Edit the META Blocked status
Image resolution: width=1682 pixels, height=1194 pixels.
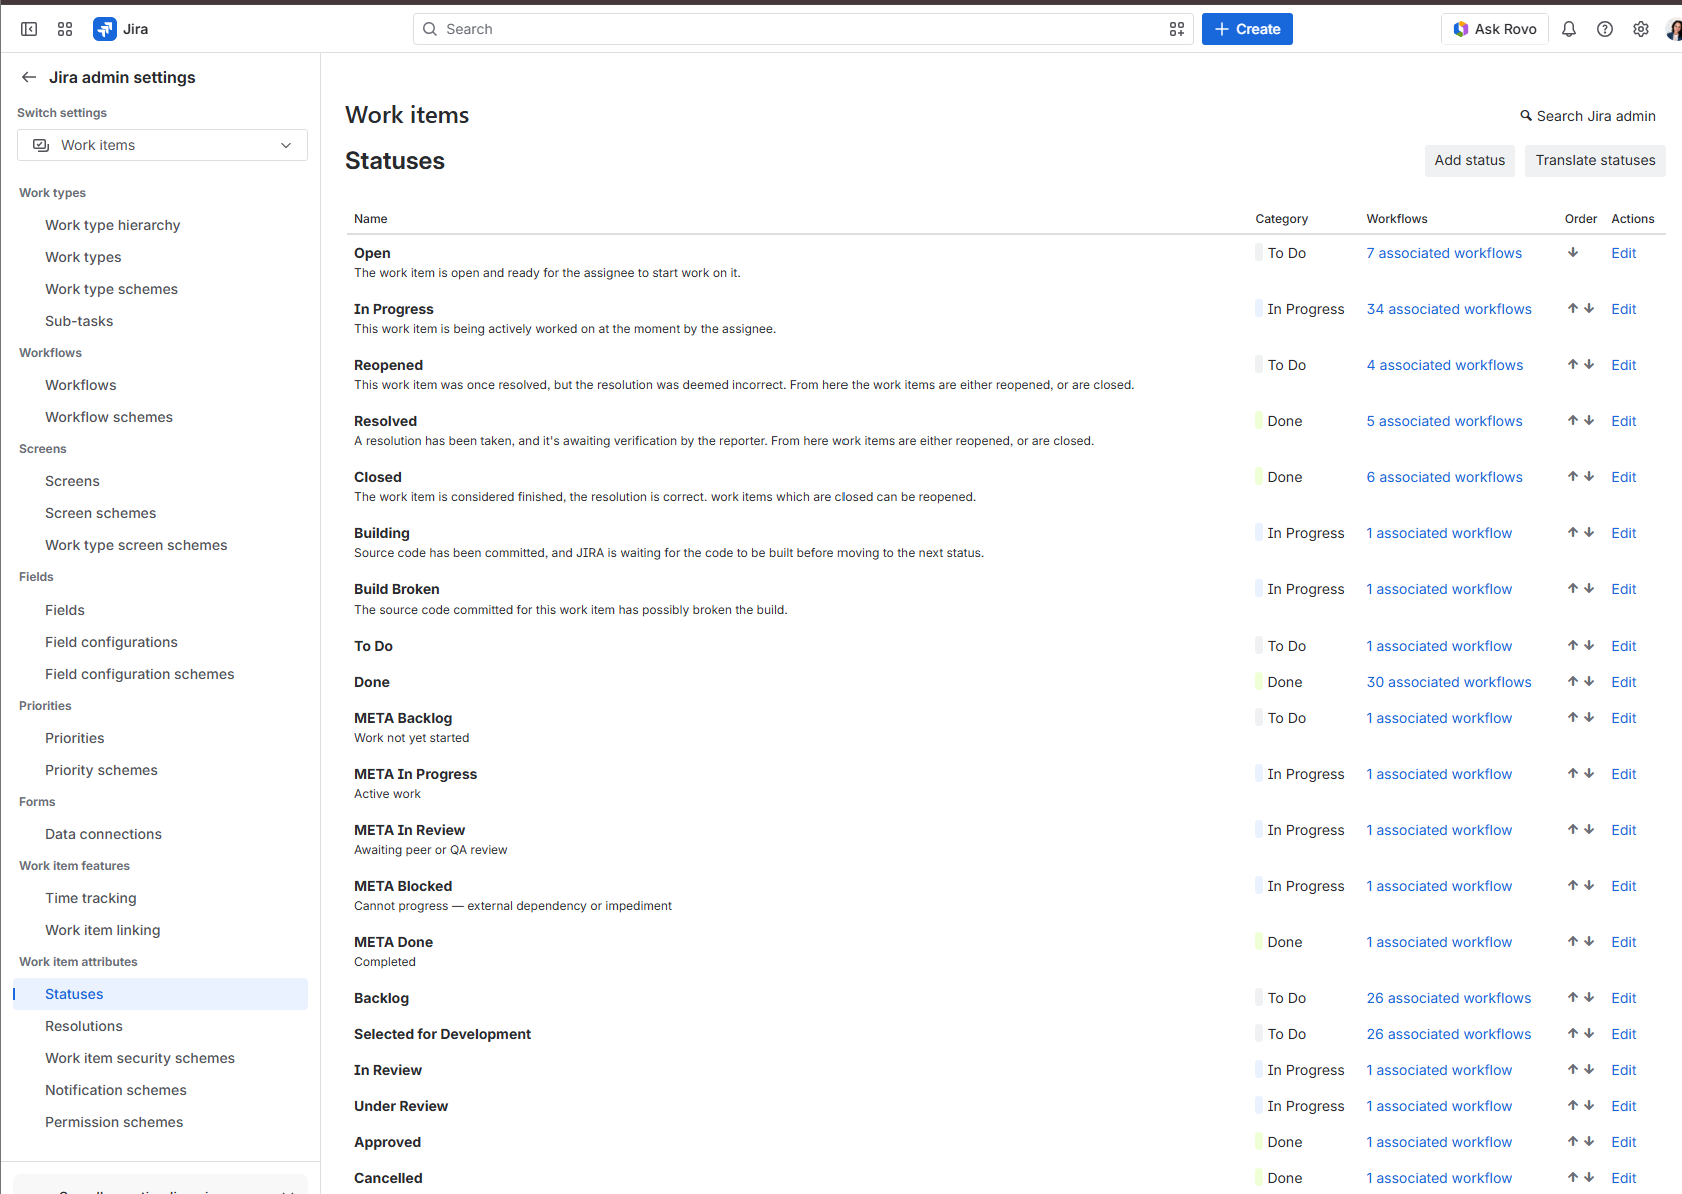(1624, 886)
